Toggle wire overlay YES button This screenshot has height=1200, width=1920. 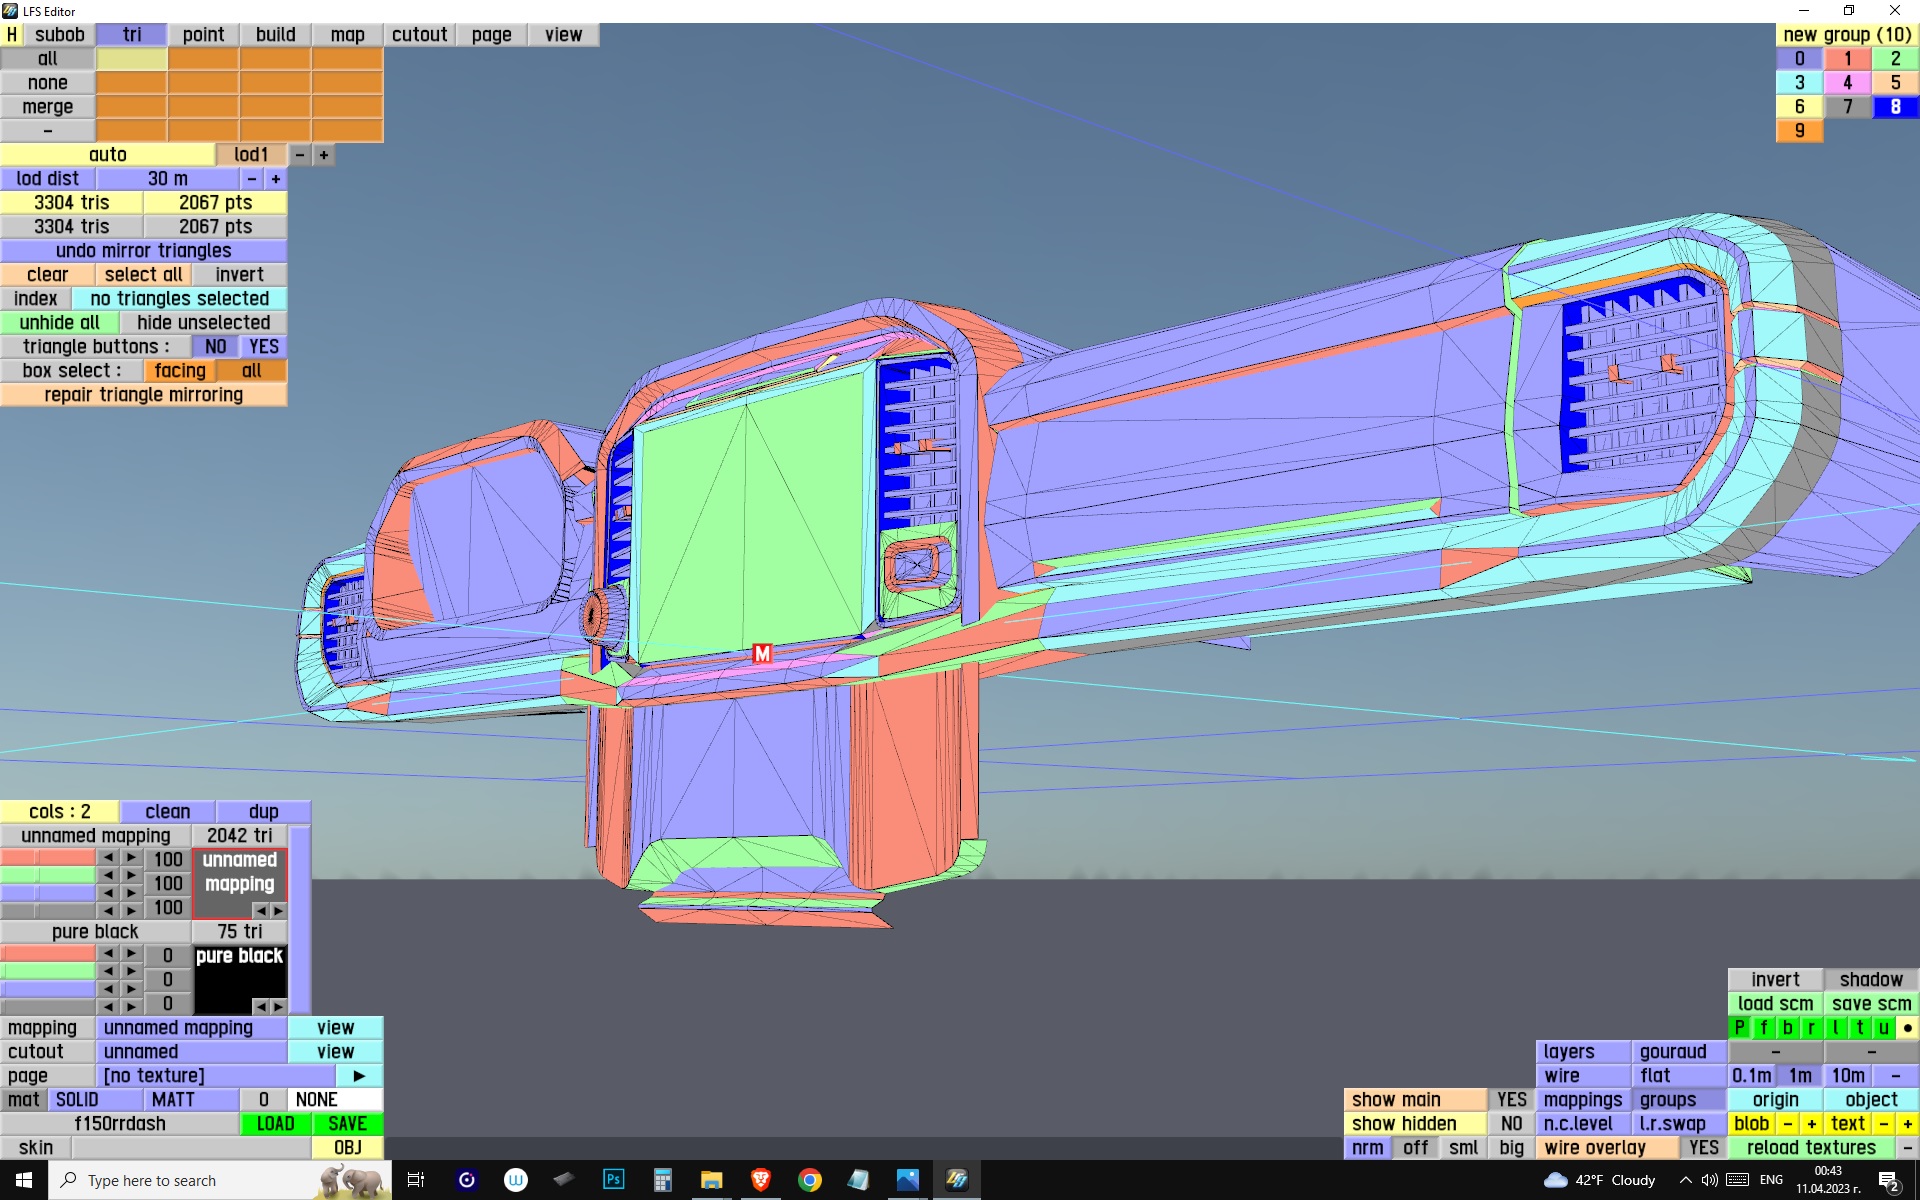[1703, 1148]
